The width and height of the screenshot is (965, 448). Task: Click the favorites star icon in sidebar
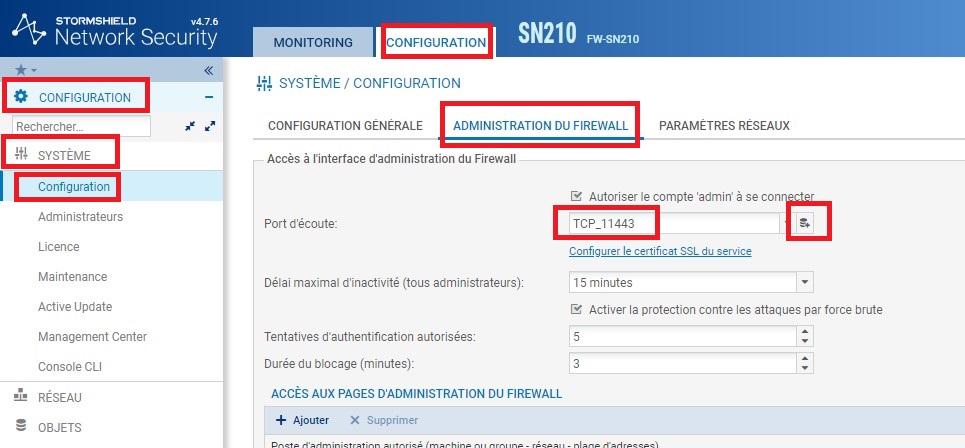(21, 70)
